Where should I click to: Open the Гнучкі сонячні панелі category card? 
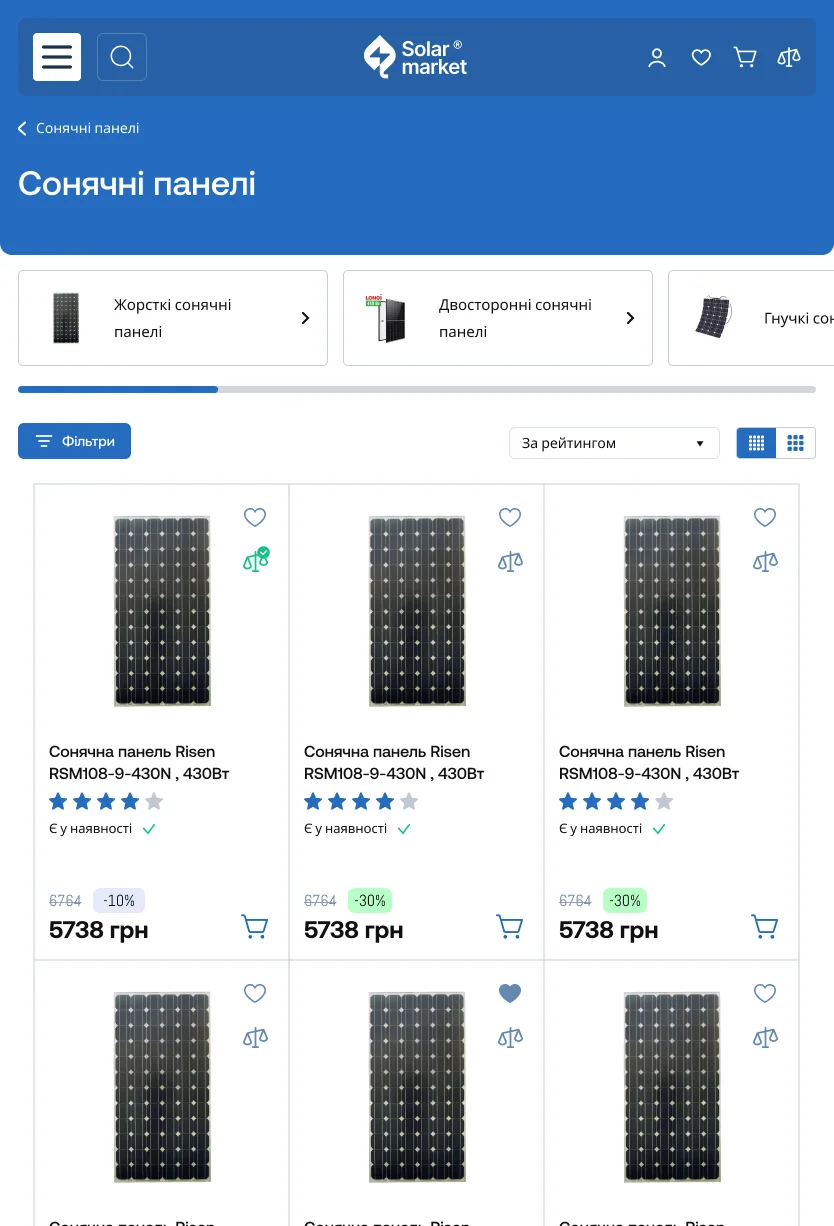pos(751,318)
